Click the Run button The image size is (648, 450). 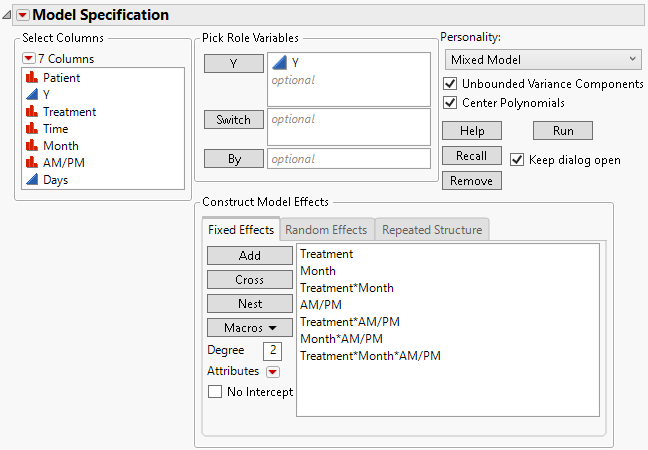[562, 131]
